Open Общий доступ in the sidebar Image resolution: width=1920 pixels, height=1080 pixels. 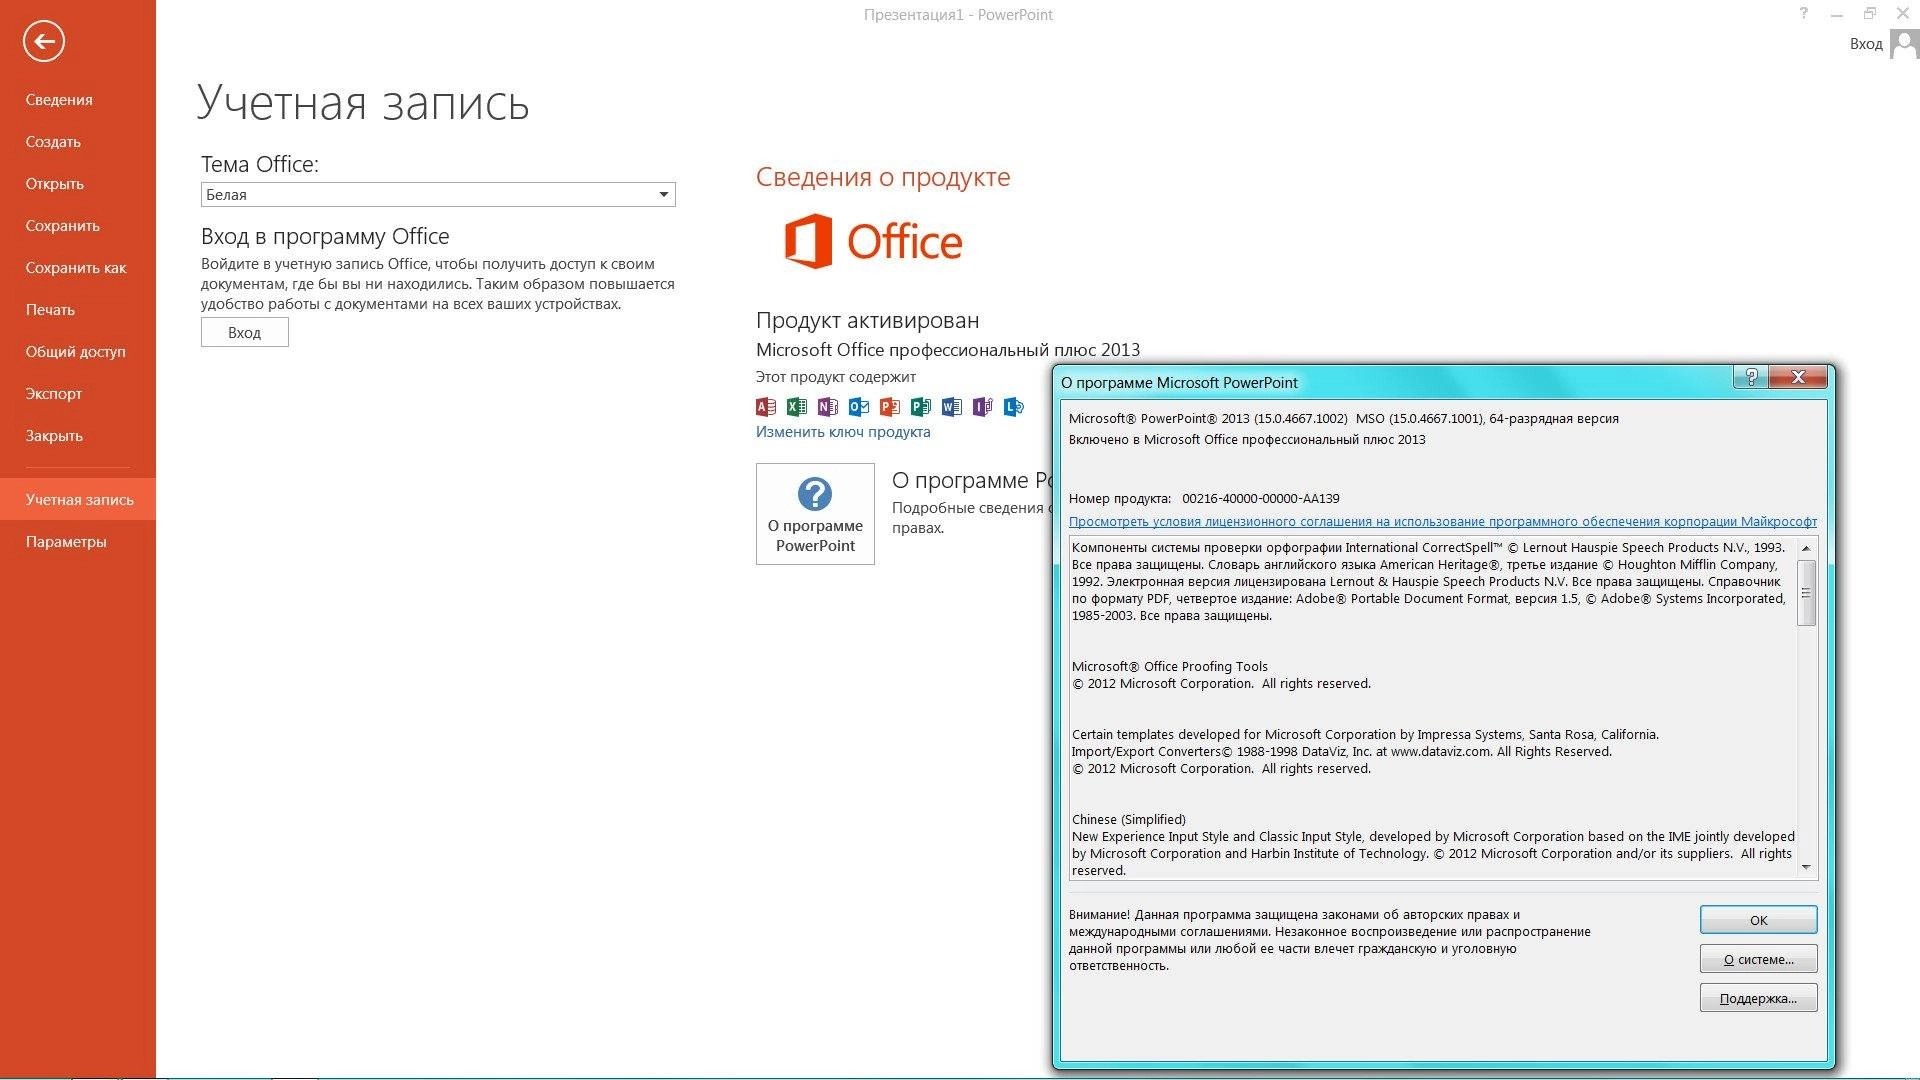pyautogui.click(x=75, y=352)
